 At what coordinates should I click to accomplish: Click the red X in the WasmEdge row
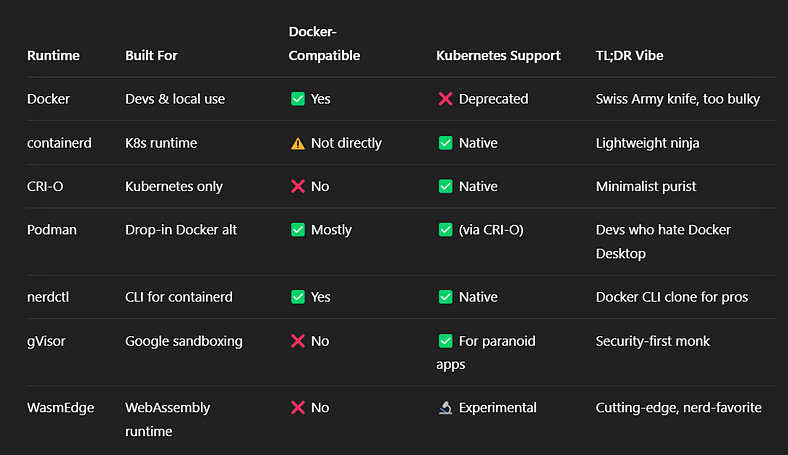click(x=298, y=408)
